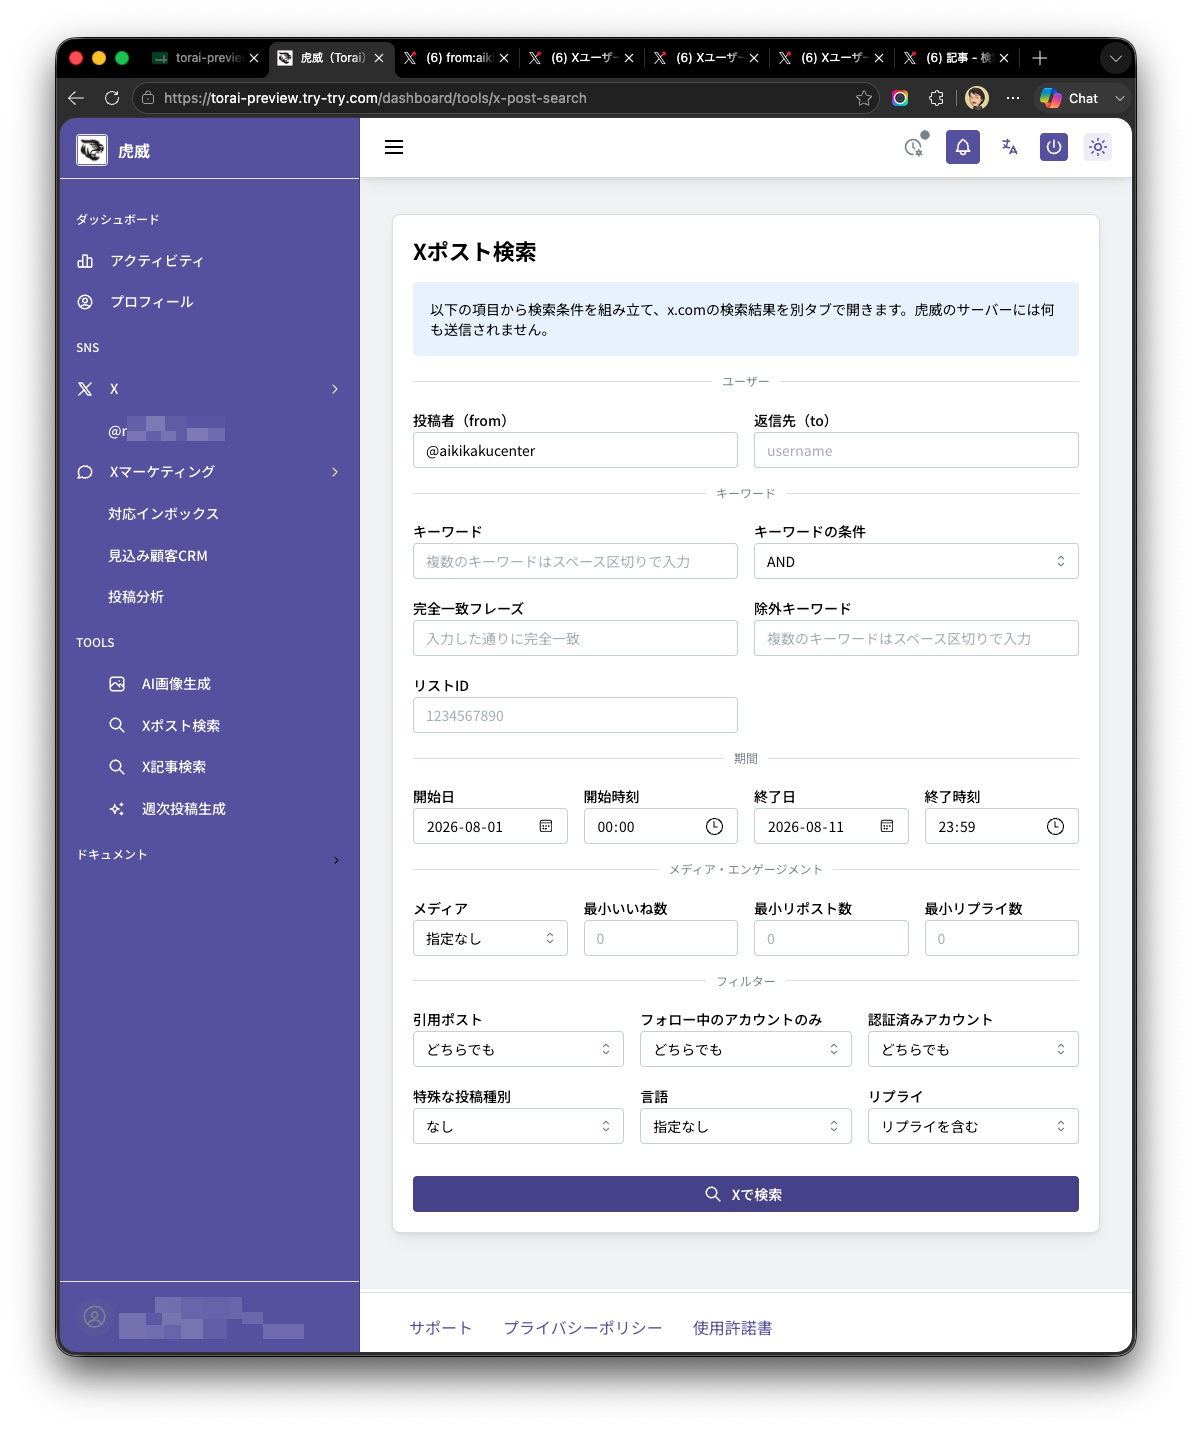Open アクティビティ in the sidebar
The height and width of the screenshot is (1430, 1192).
point(157,261)
